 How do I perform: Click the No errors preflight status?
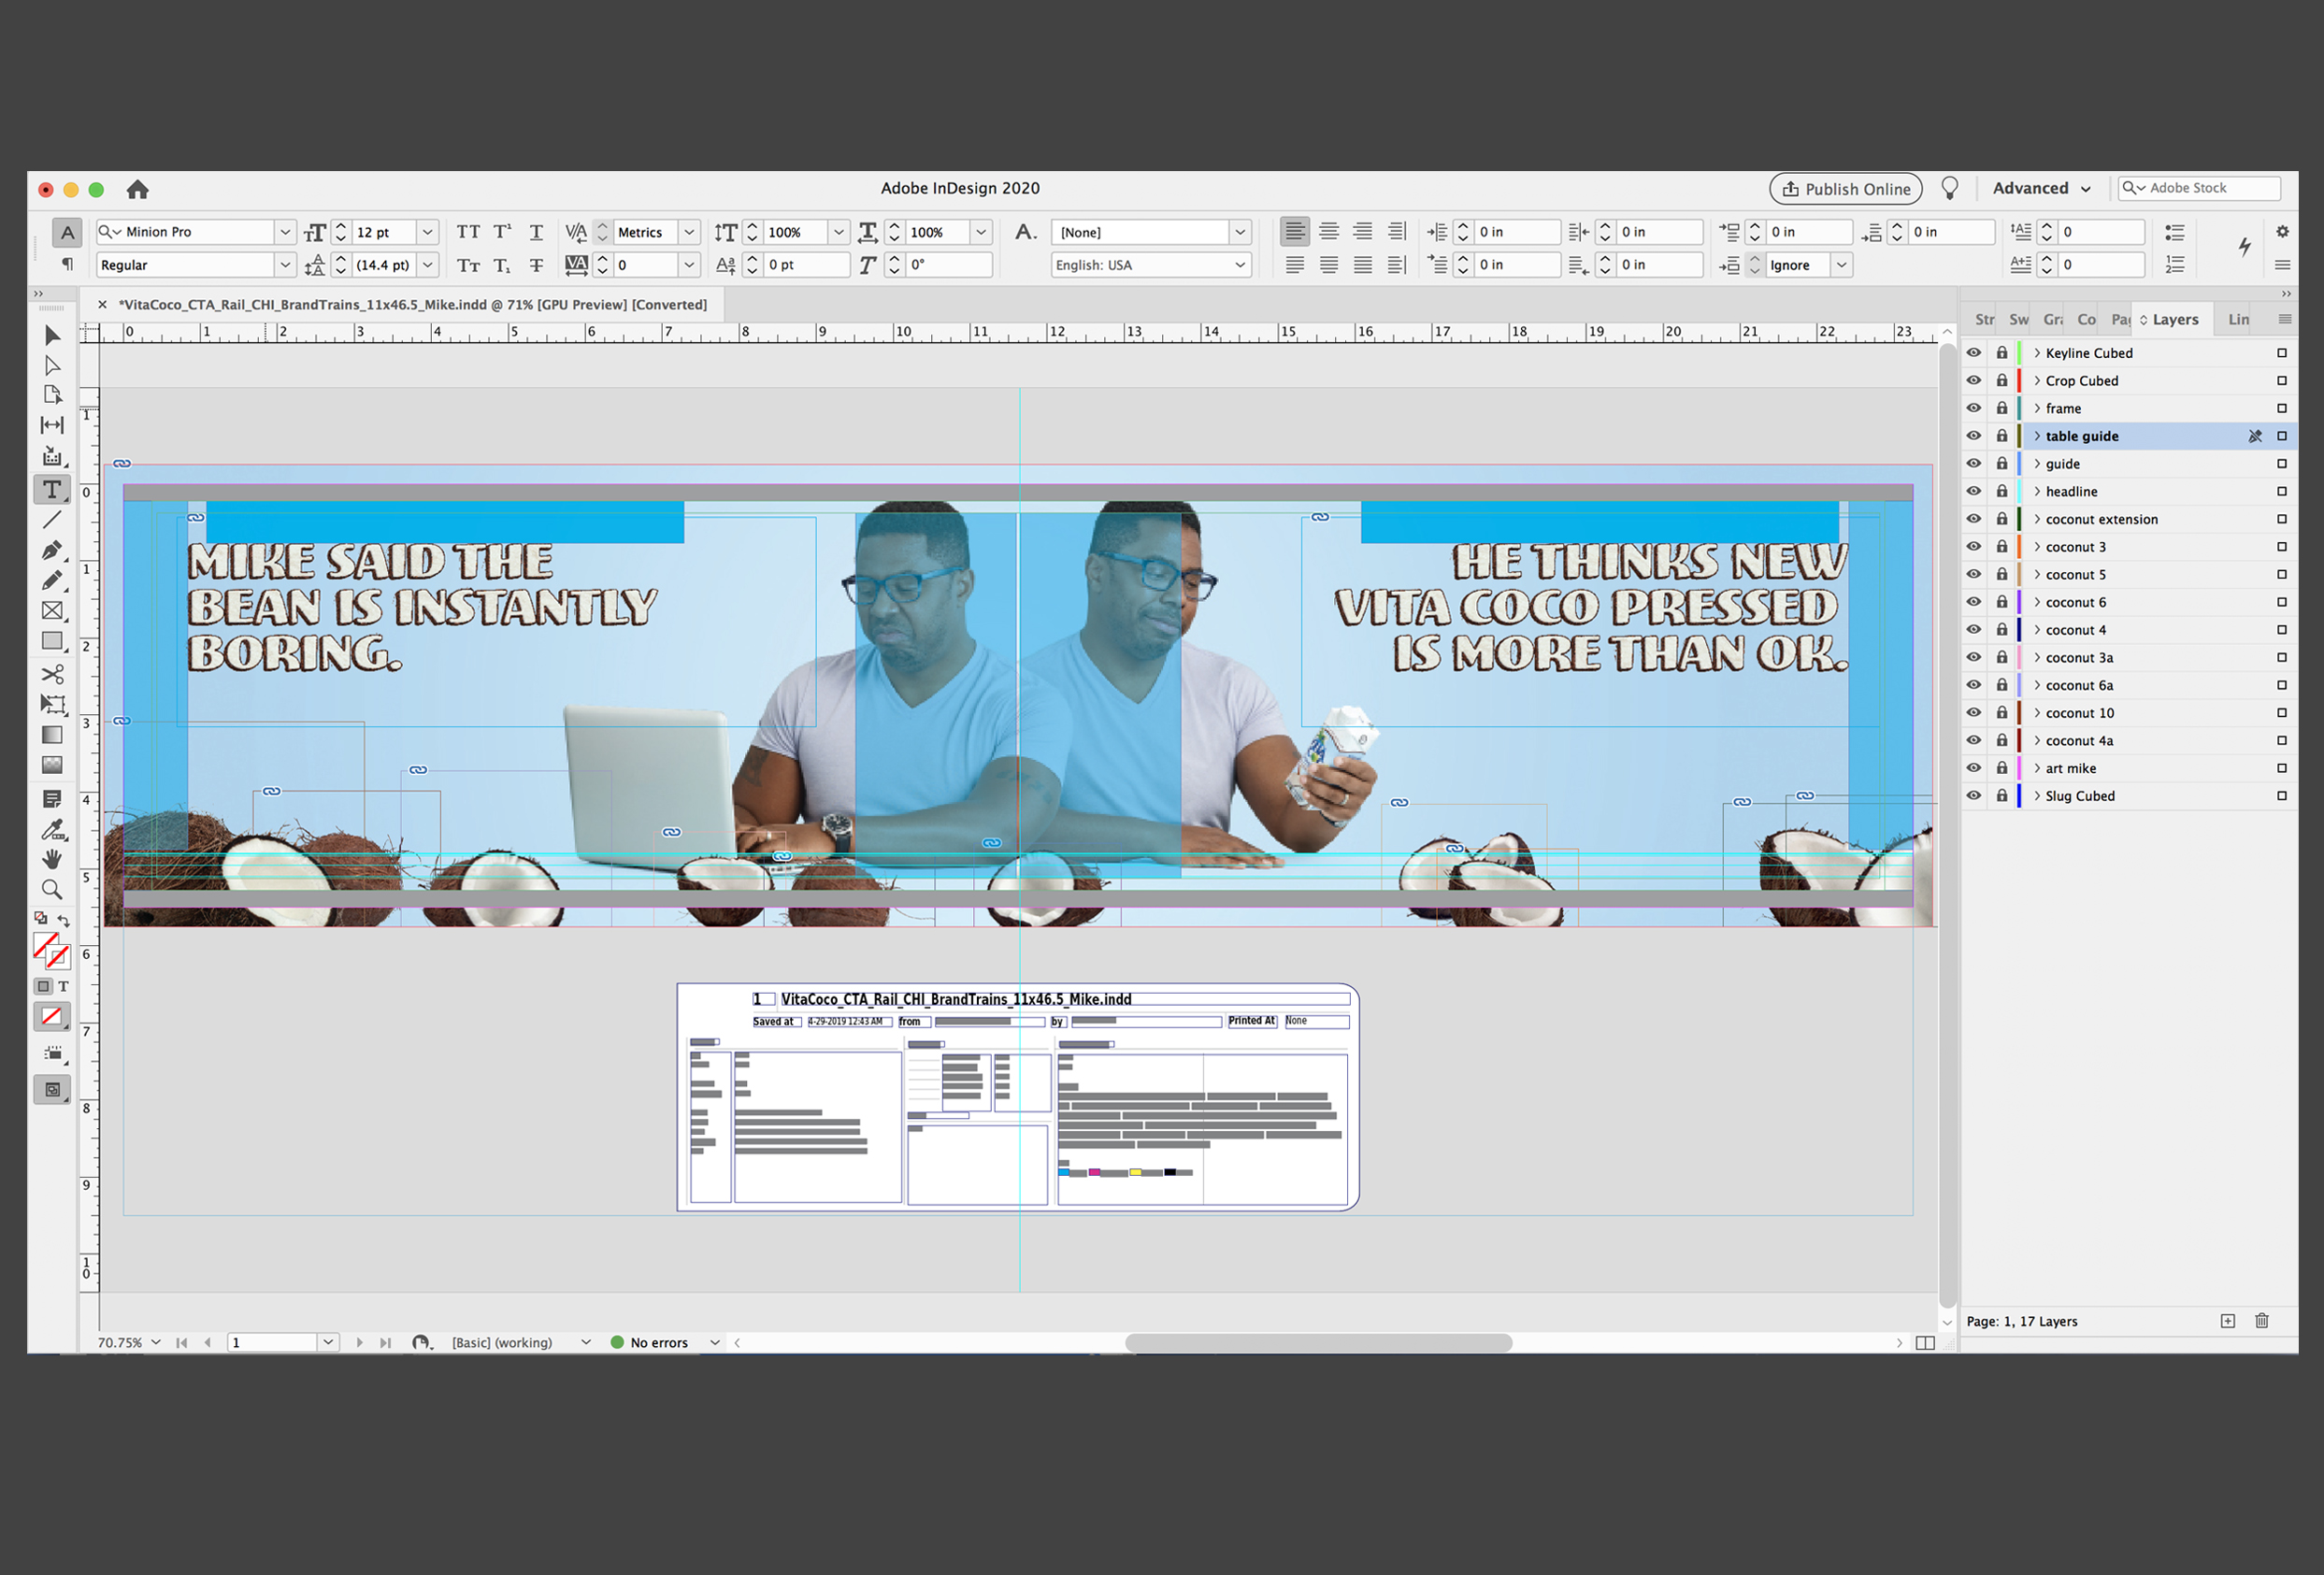(x=658, y=1343)
